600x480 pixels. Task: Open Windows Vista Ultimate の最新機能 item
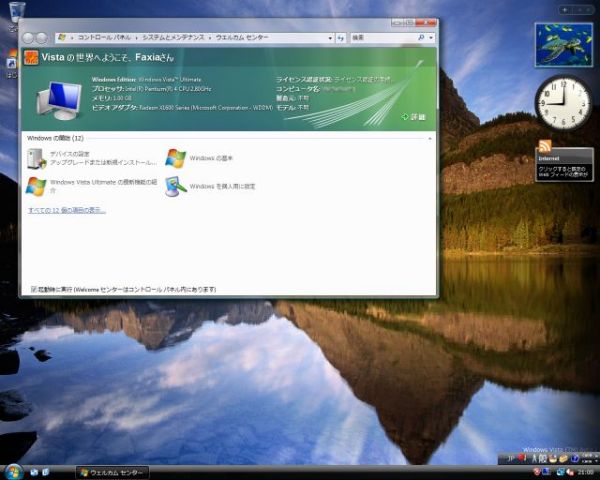click(36, 185)
